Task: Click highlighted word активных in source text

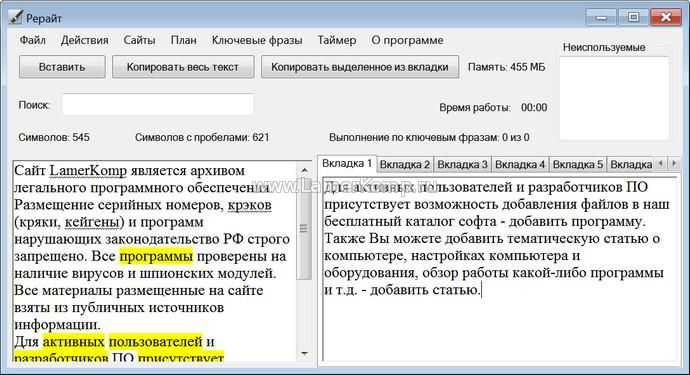Action: pos(73,342)
